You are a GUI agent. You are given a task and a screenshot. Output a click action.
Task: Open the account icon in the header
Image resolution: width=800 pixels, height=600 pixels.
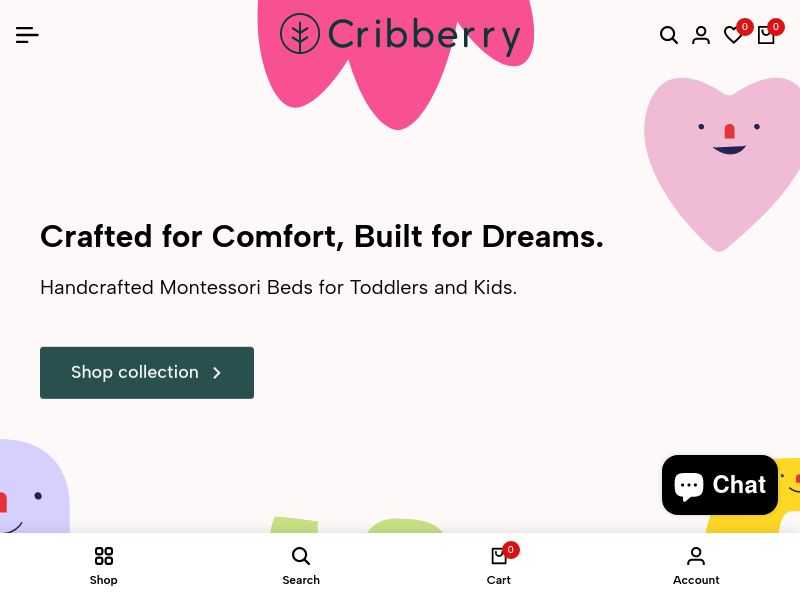click(x=701, y=35)
